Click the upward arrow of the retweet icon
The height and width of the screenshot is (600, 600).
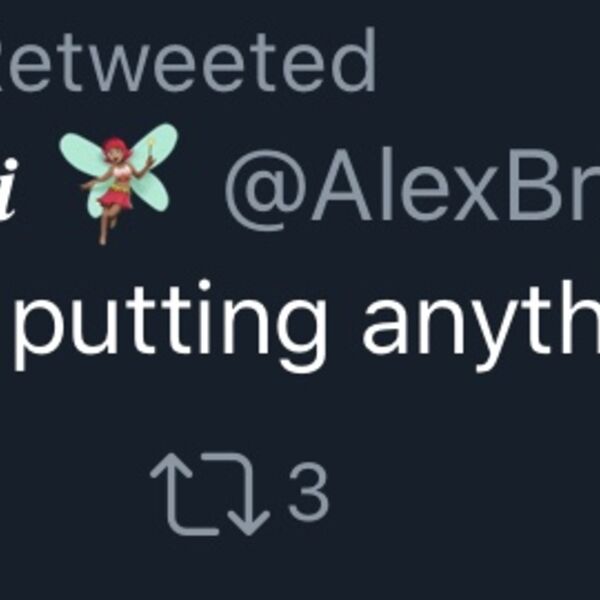(x=177, y=485)
